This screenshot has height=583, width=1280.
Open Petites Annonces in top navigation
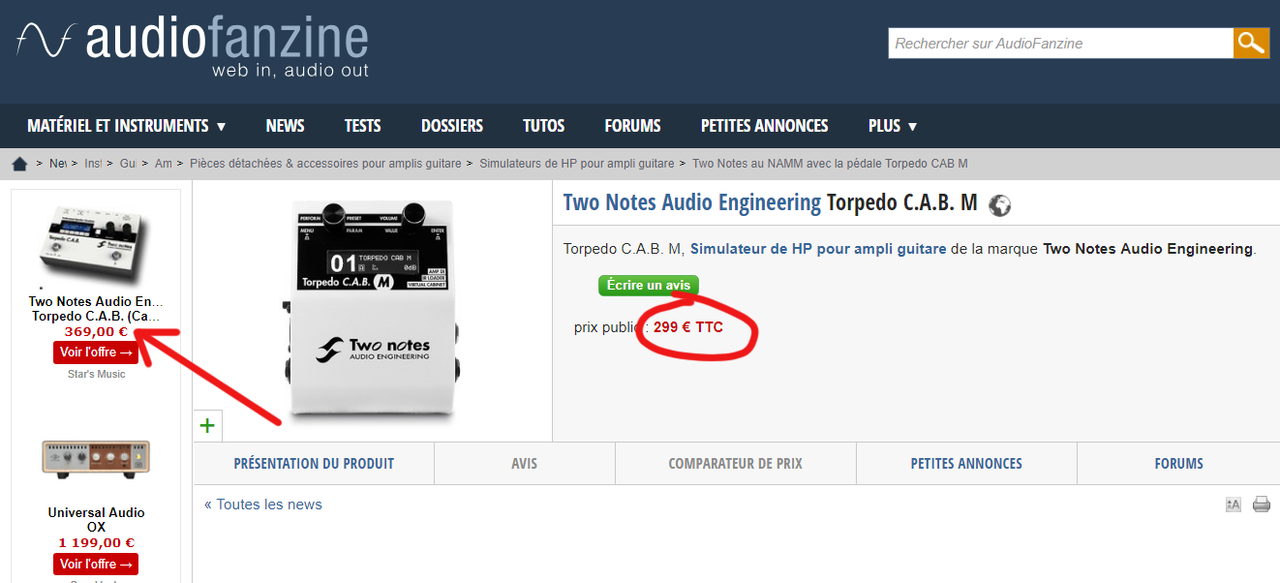pyautogui.click(x=765, y=126)
